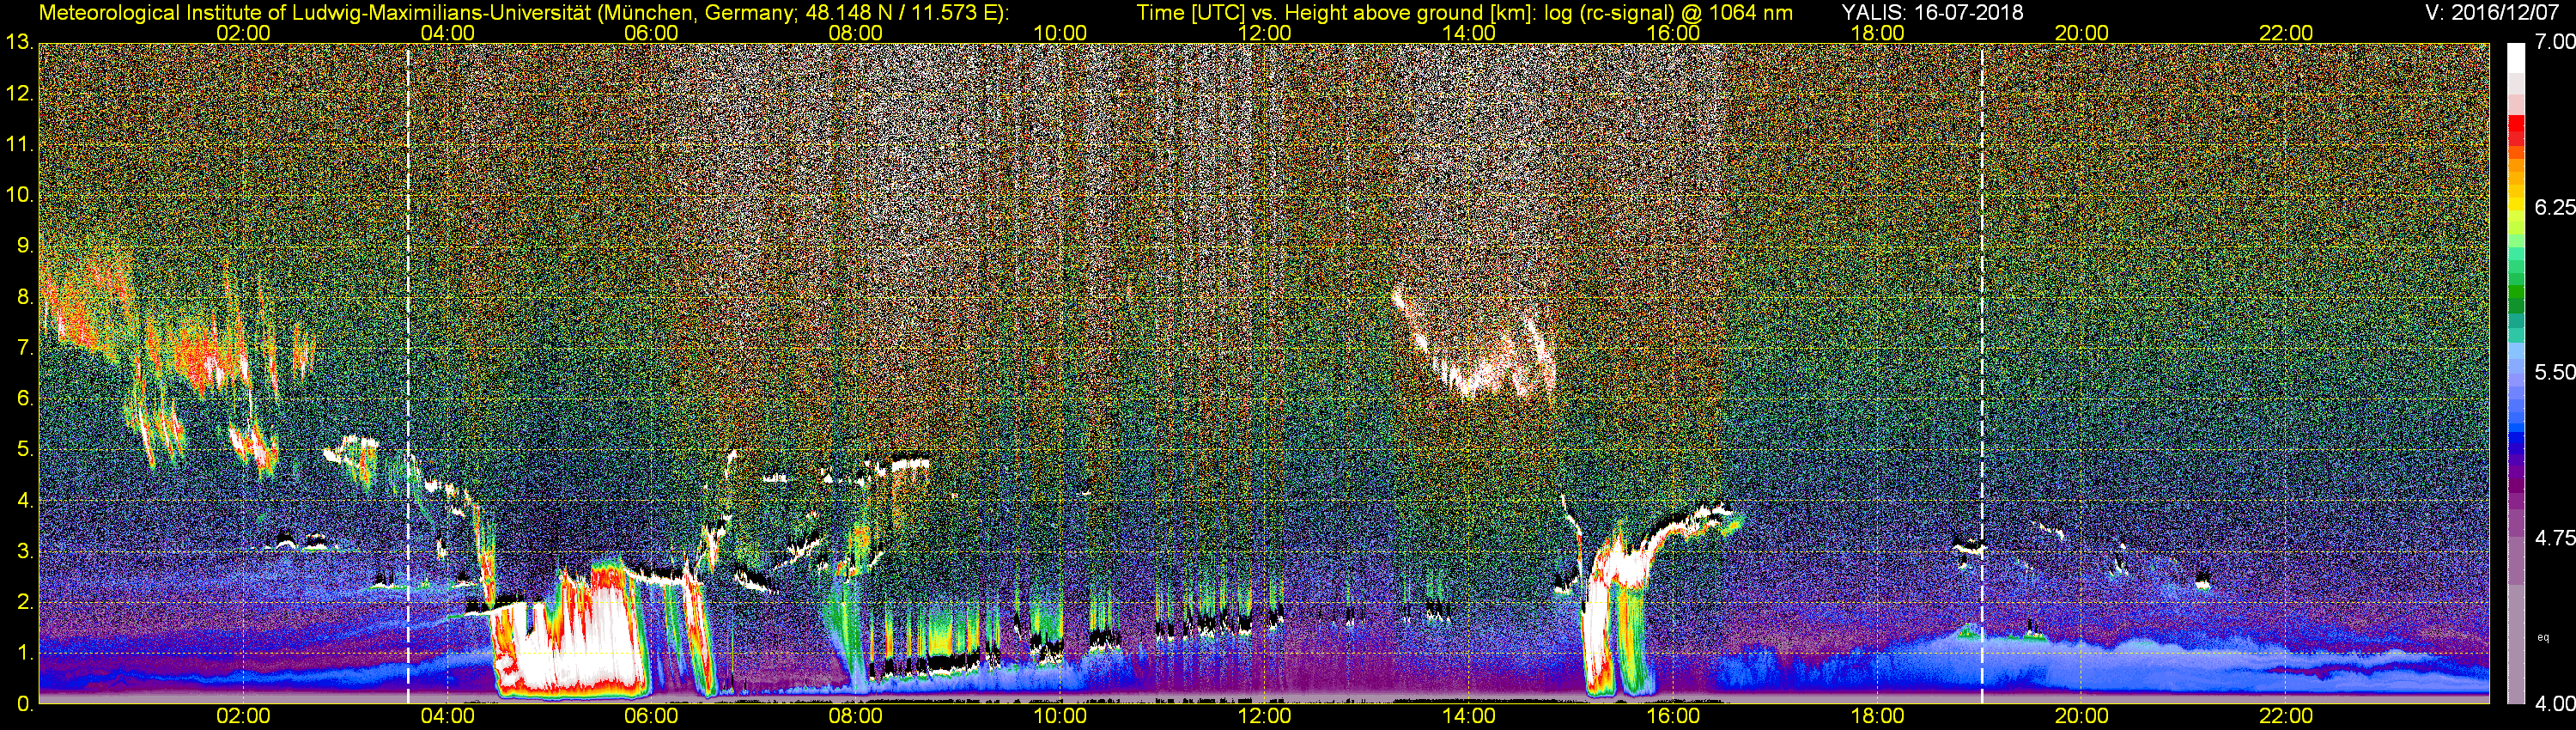Click the 13 km height axis label
The height and width of the screenshot is (730, 2576).
(x=19, y=42)
